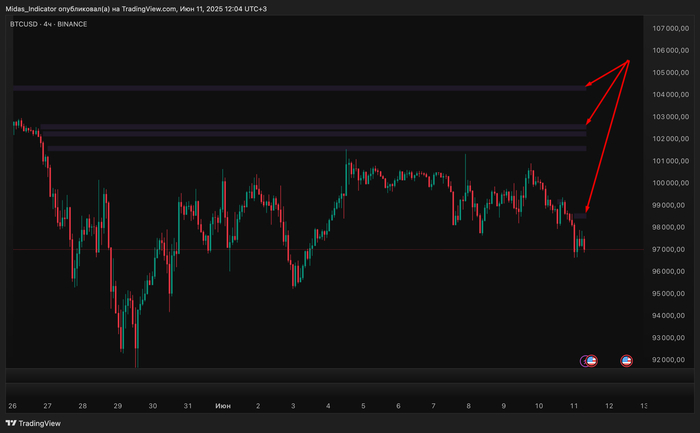Screen dimensions: 700x433
Task: Select the short purple zone near 98 500
Action: (x=578, y=215)
